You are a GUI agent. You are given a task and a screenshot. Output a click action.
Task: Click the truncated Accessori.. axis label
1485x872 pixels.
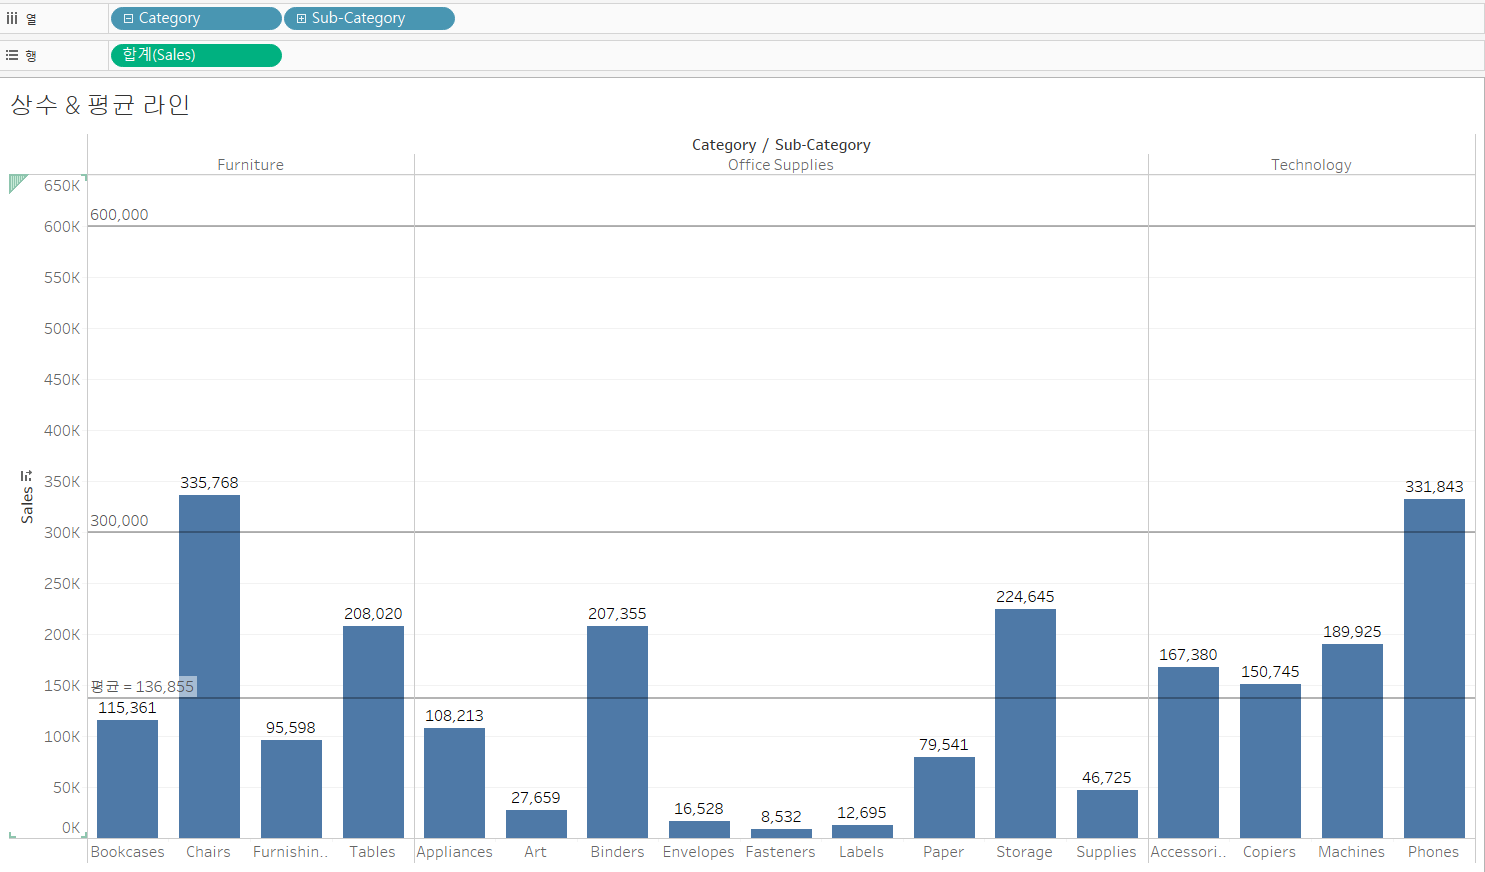[x=1188, y=852]
